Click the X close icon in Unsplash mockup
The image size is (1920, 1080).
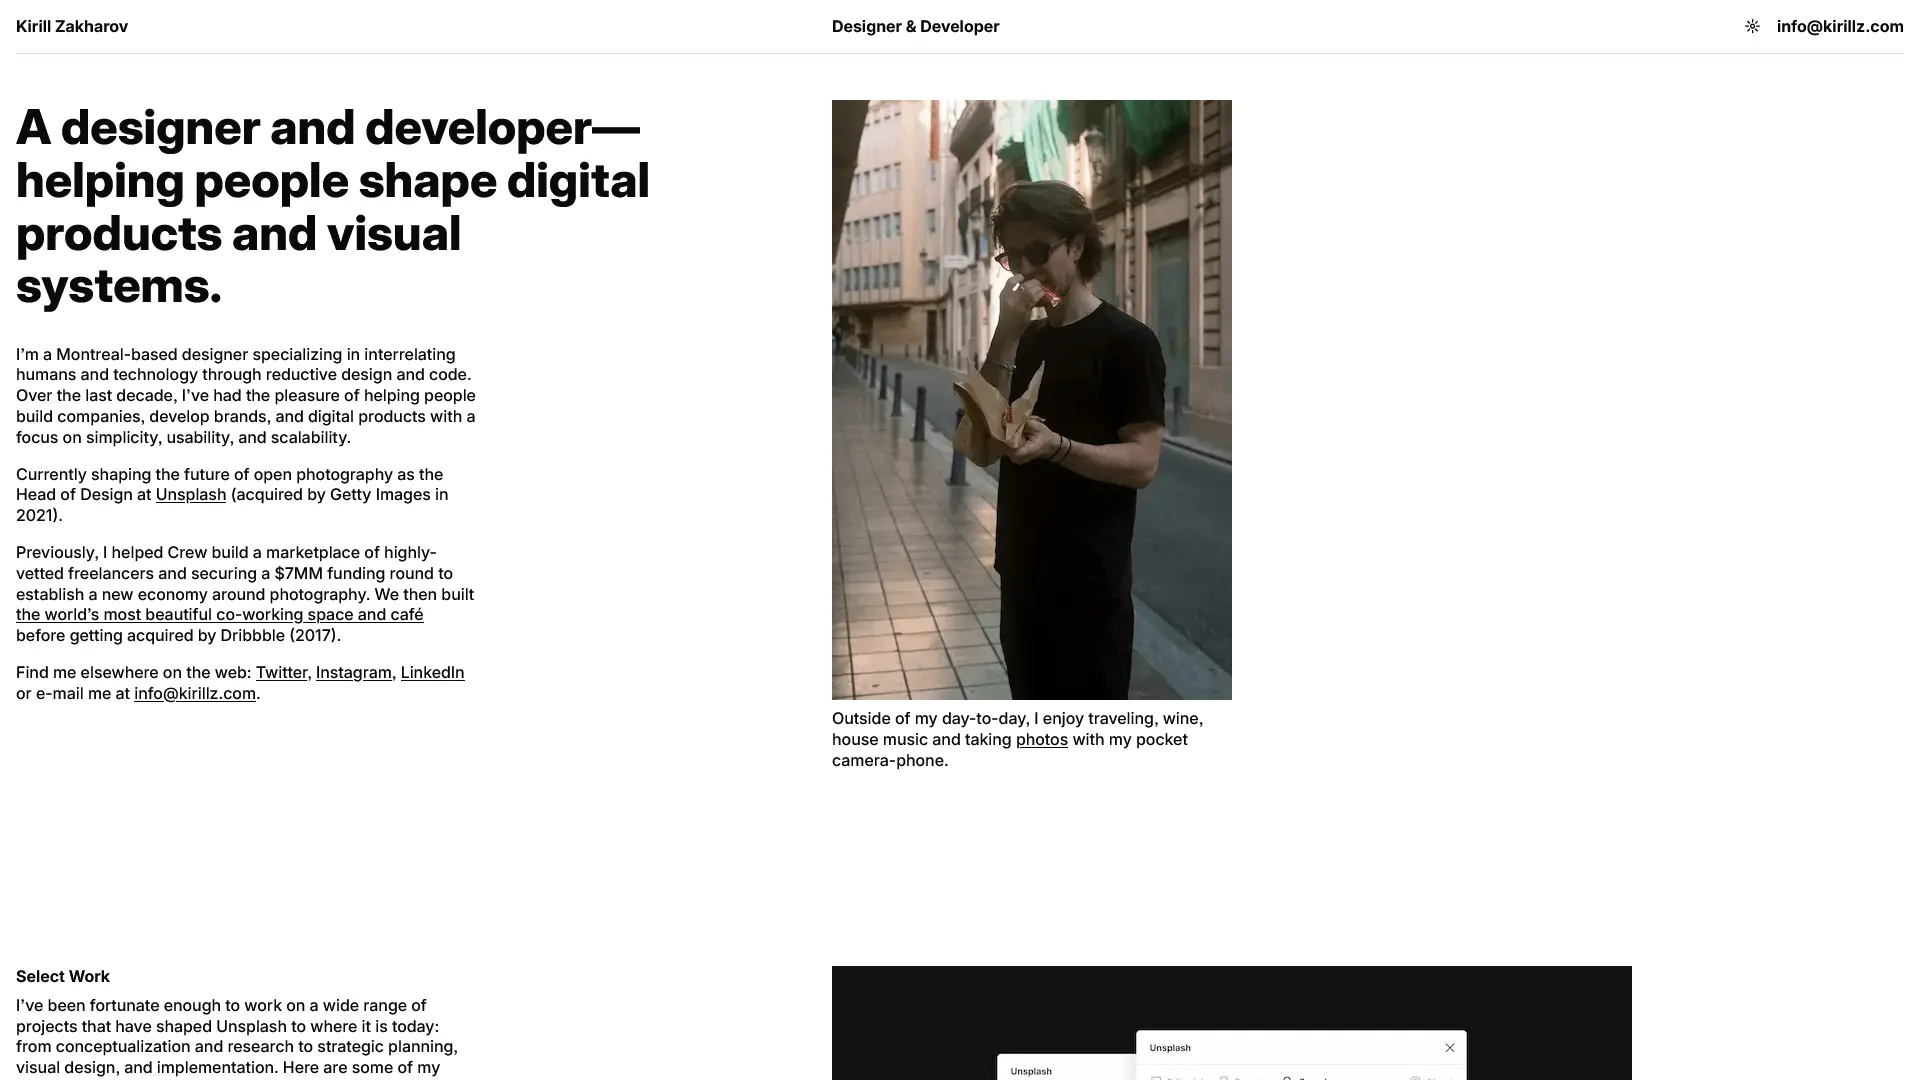1449,1048
